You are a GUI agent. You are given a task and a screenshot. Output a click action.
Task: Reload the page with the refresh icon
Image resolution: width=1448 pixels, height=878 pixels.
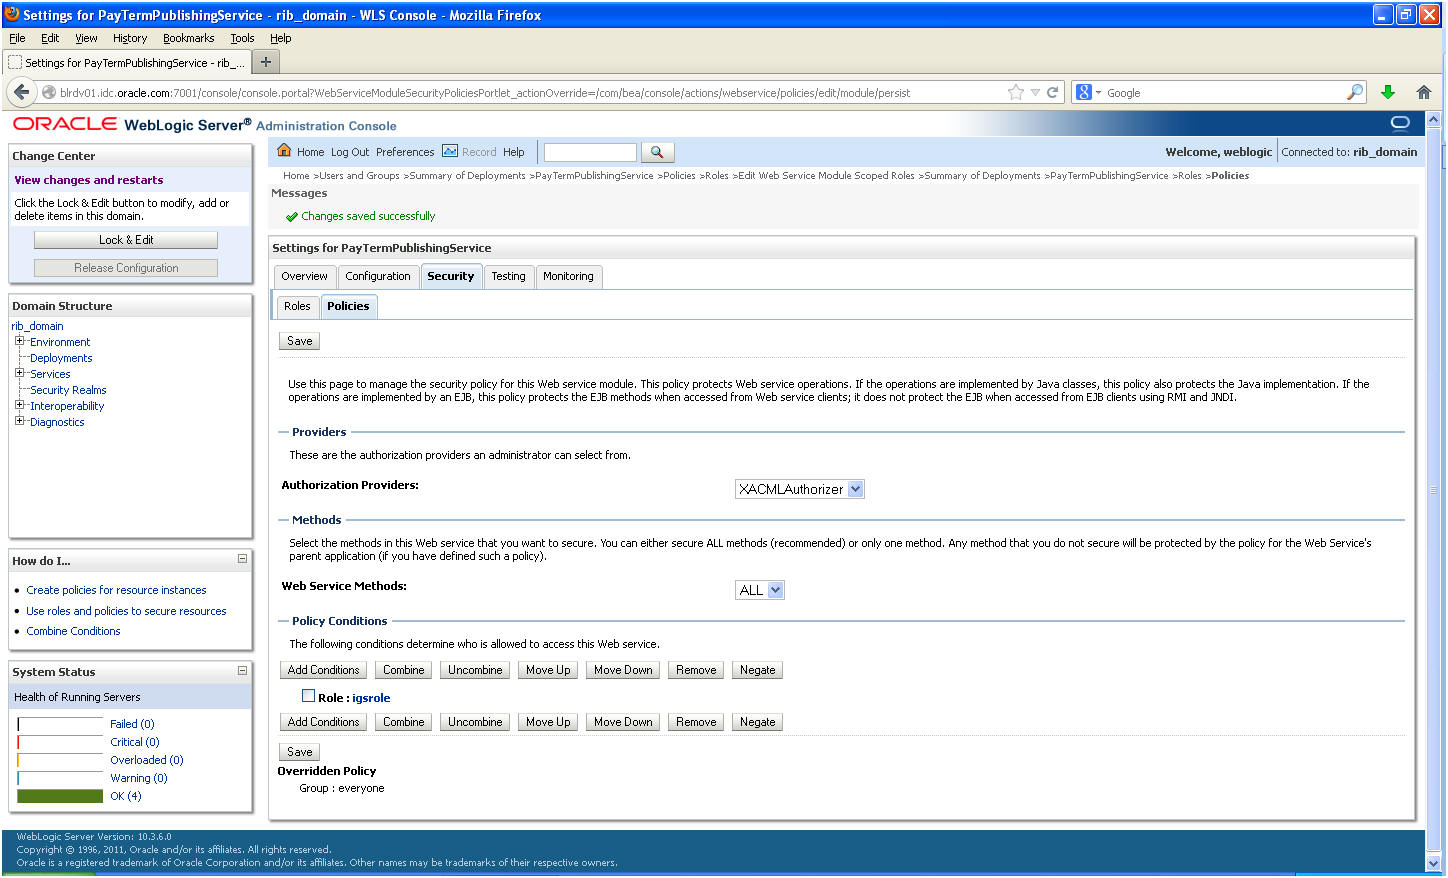pyautogui.click(x=1052, y=92)
